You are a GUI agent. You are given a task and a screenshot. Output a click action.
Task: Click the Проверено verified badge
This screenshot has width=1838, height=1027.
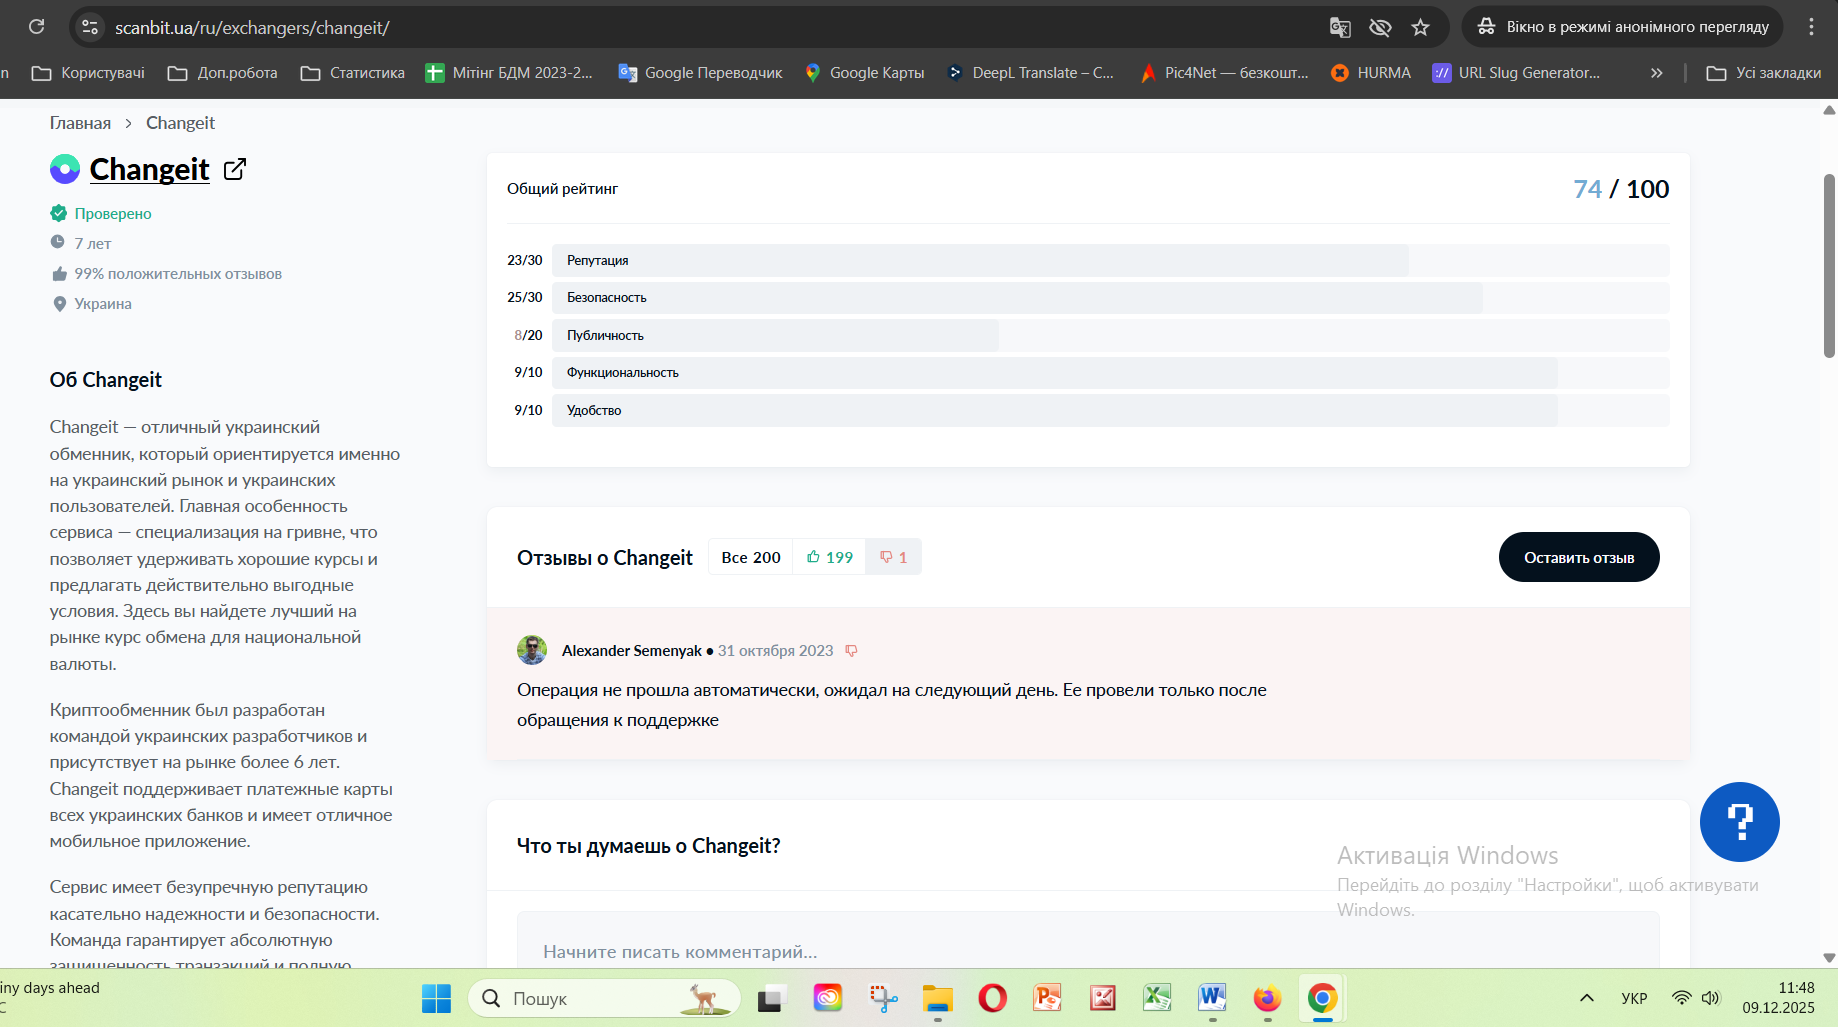click(101, 213)
